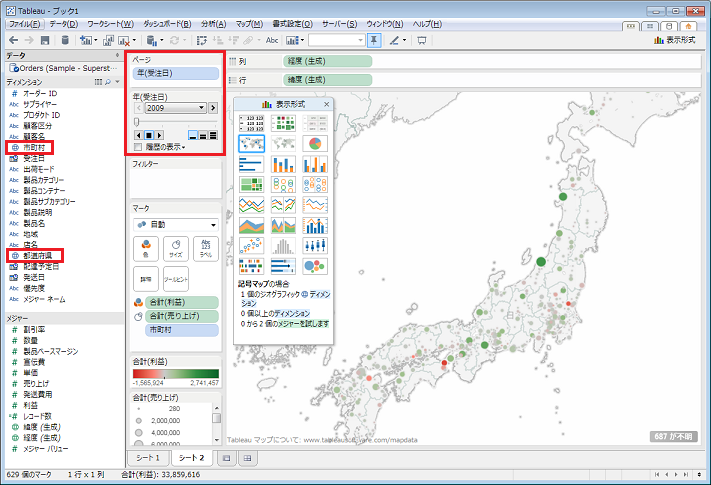Click the Abc mark labels icon

[272, 40]
